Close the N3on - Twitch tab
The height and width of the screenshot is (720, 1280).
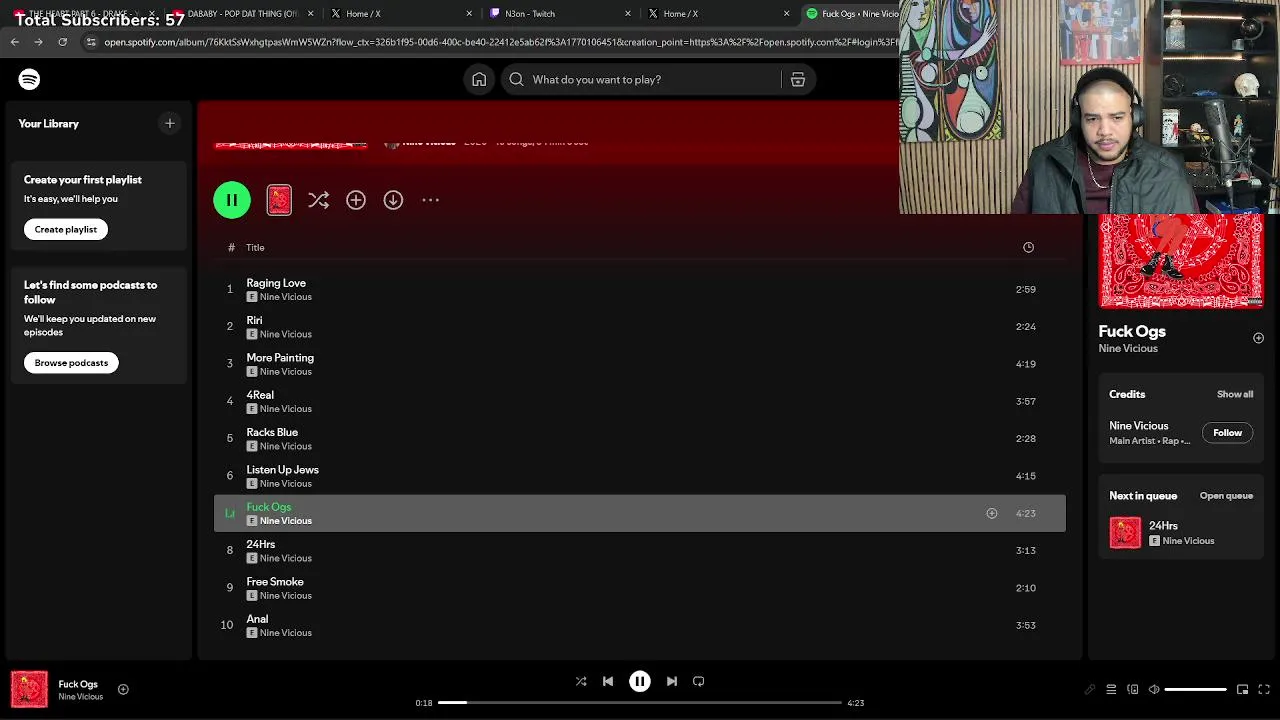click(x=628, y=14)
